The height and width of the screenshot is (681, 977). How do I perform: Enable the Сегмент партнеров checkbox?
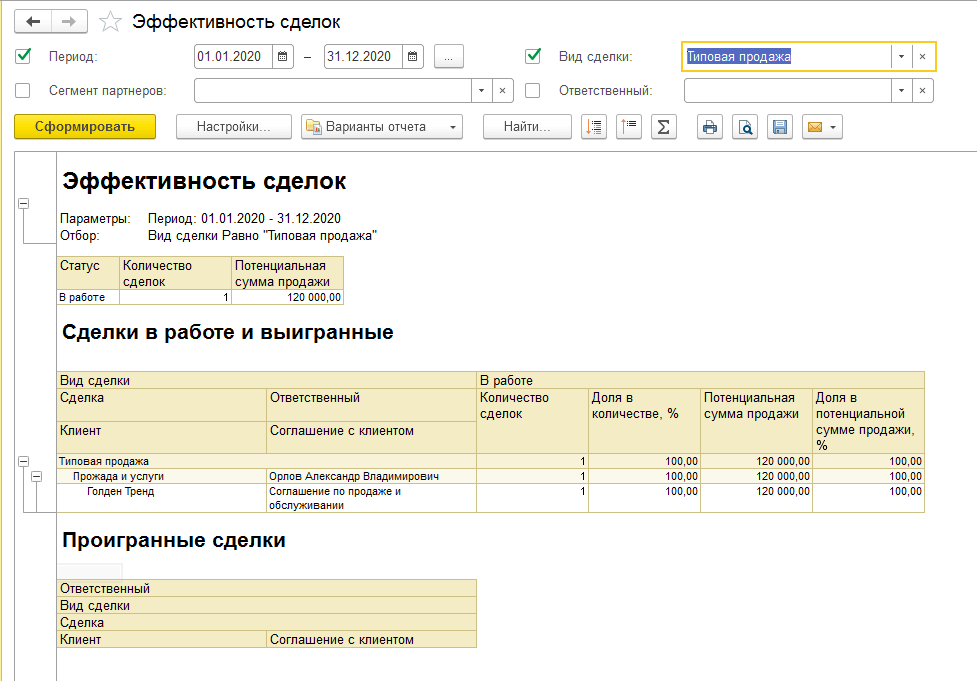(x=24, y=91)
